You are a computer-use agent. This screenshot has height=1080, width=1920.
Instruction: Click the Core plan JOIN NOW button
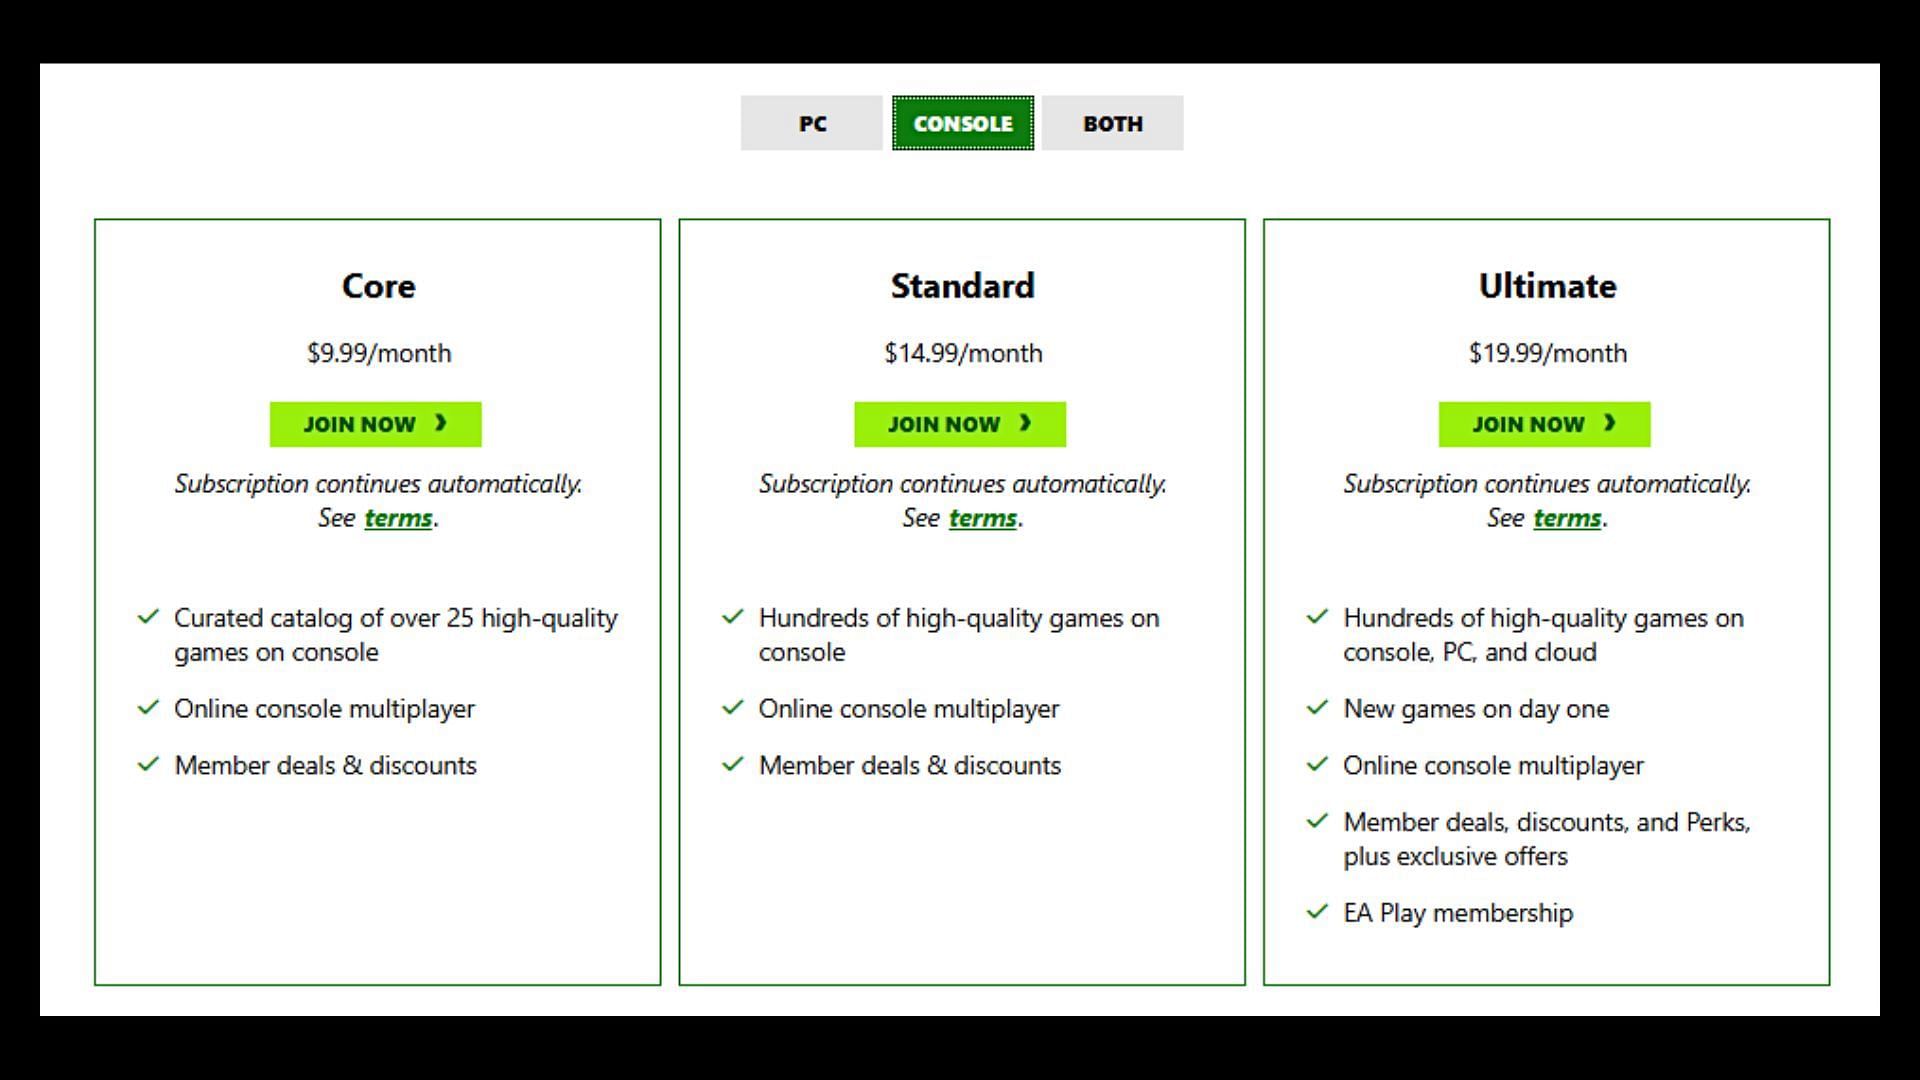pyautogui.click(x=376, y=423)
